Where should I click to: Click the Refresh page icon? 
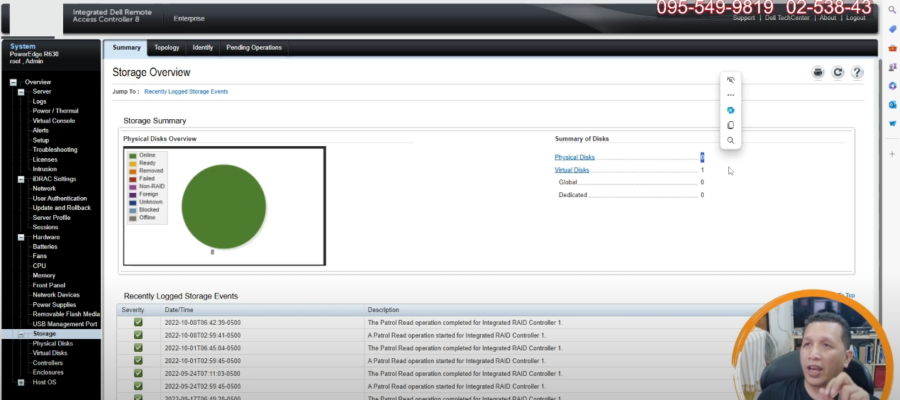837,72
